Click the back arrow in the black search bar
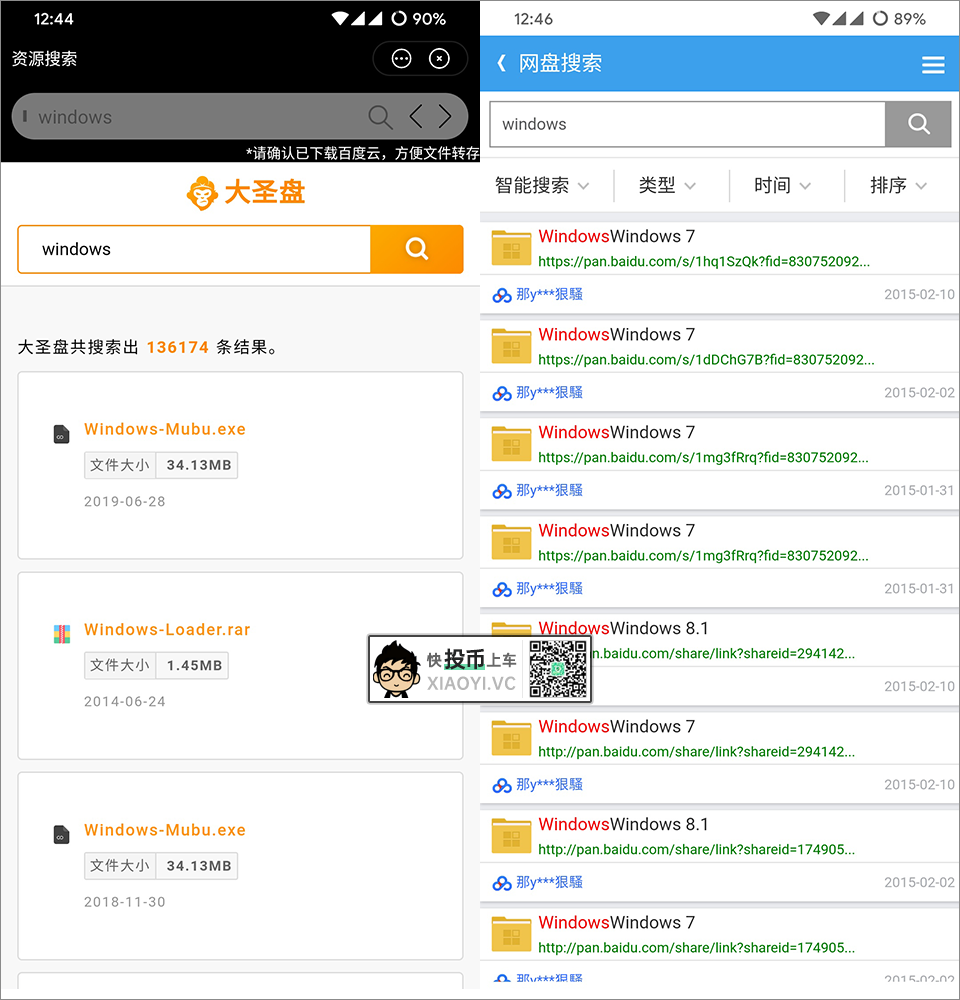The image size is (960, 1000). 415,117
